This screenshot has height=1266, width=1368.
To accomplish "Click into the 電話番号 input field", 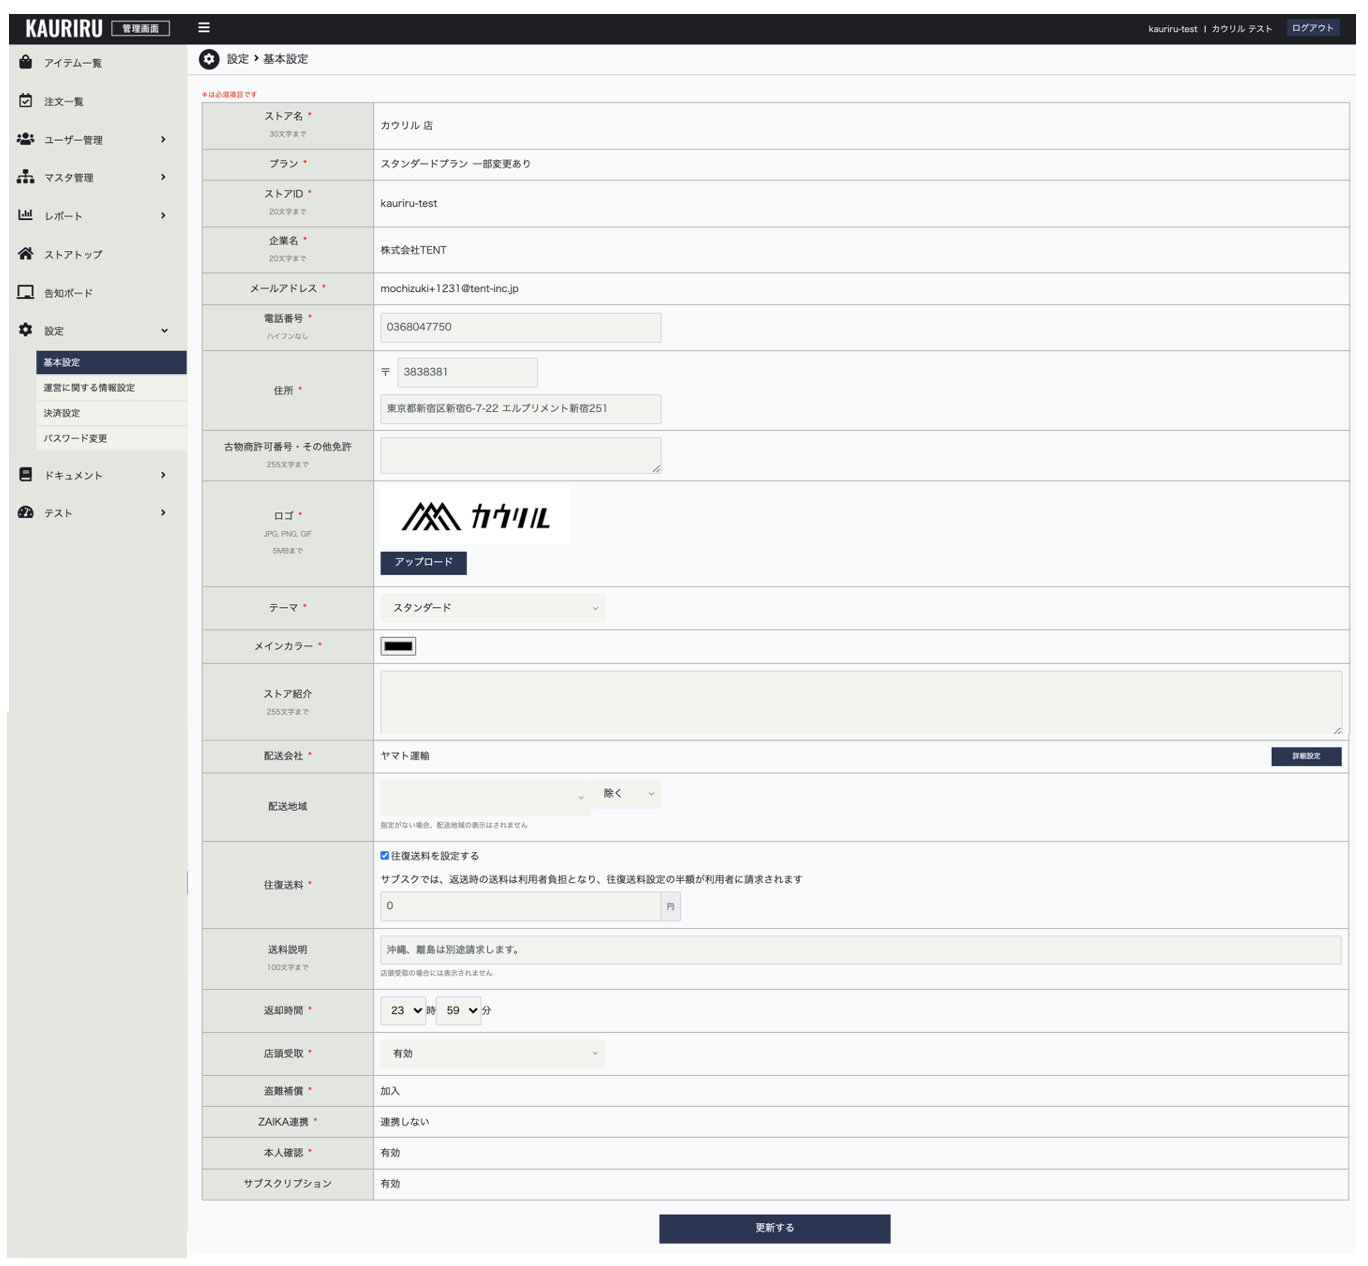I will tap(520, 327).
